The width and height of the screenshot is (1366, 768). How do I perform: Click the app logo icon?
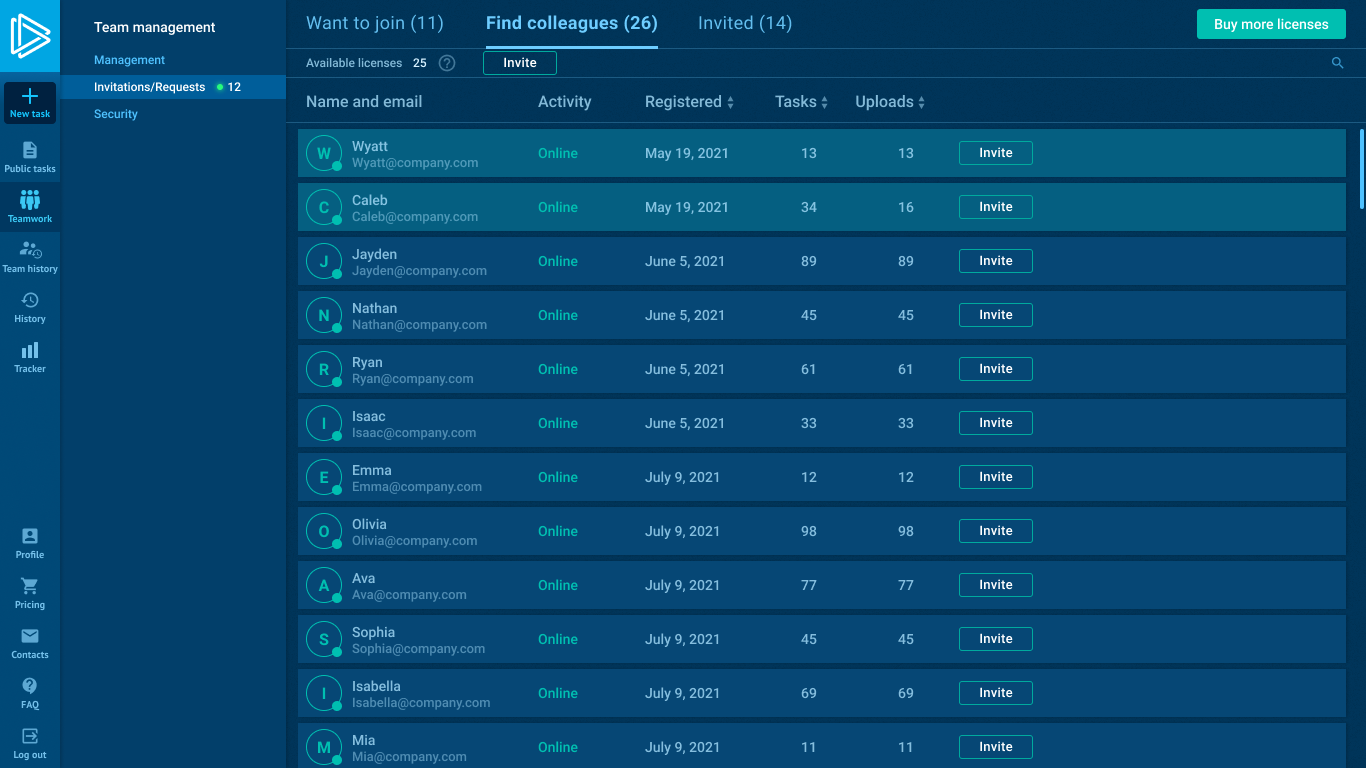point(30,36)
